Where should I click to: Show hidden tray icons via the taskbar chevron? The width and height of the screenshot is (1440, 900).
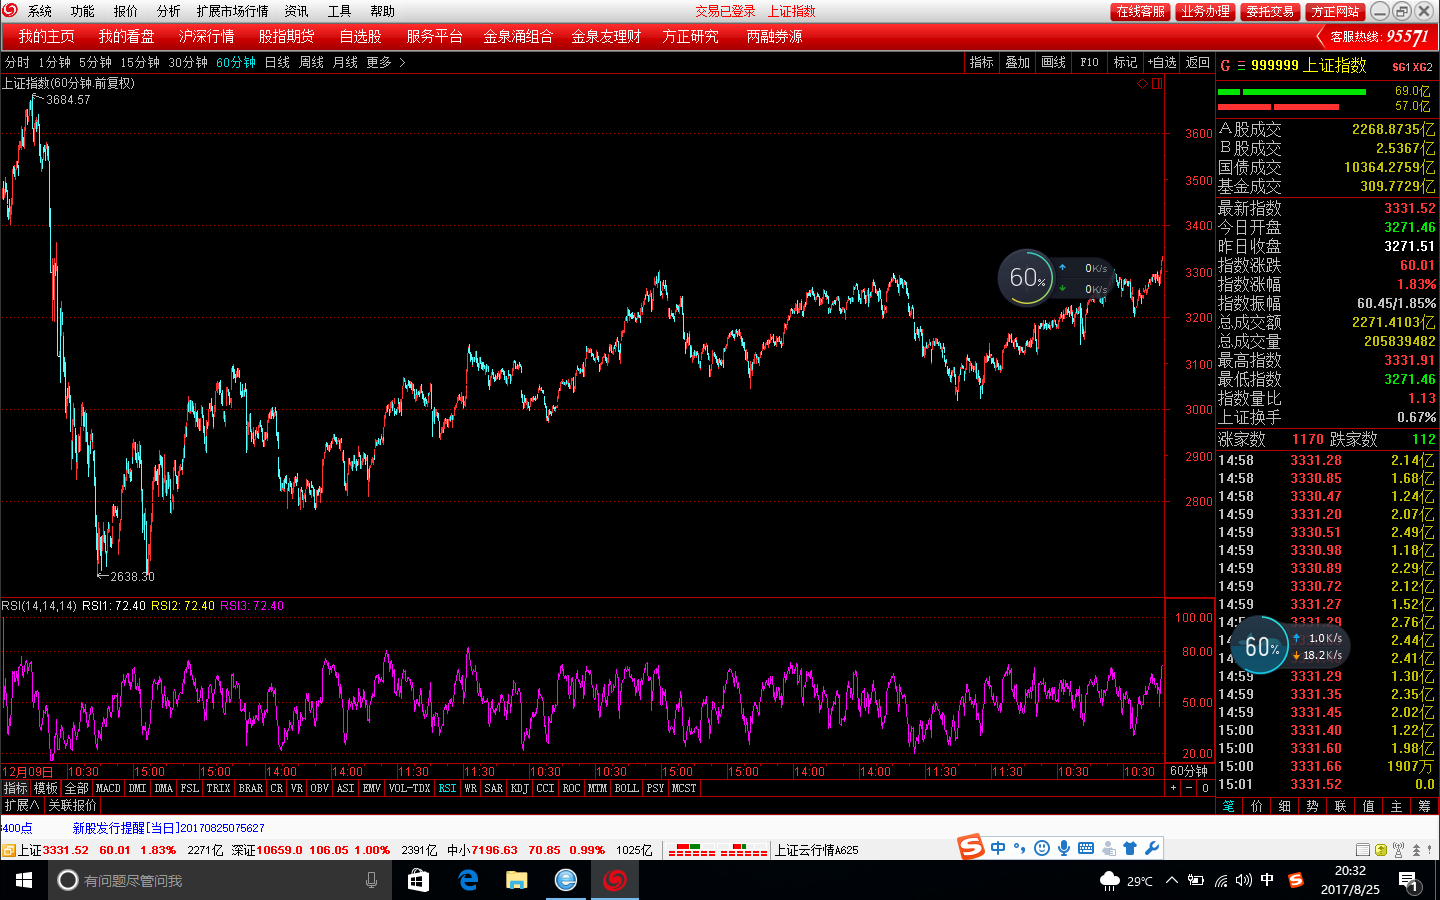click(1172, 880)
